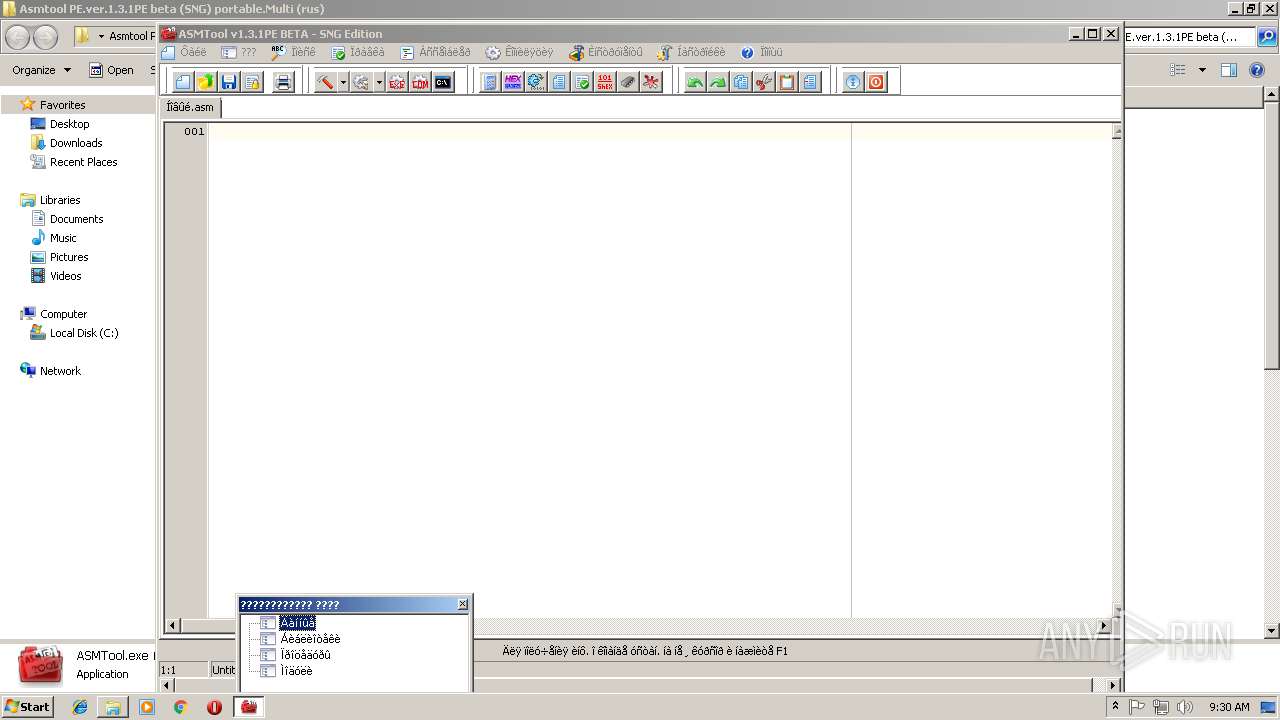Click the gray eraser-like icon before the bug icon
Viewport: 1280px width, 720px height.
point(628,82)
